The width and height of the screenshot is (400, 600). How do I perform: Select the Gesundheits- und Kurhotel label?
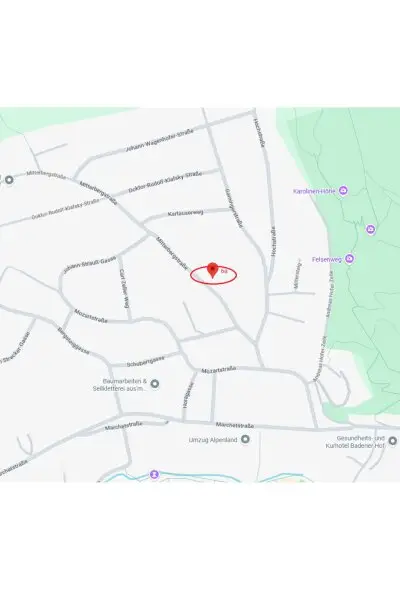356,442
